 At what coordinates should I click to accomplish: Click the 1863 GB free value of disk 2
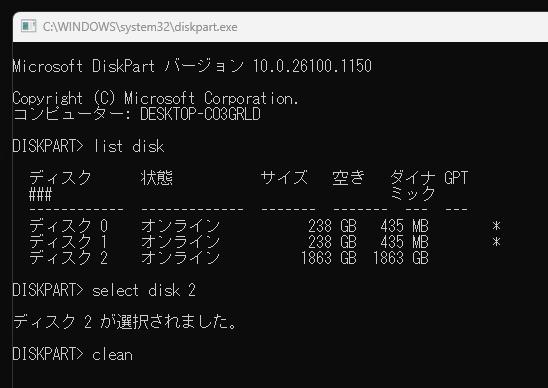(x=401, y=258)
